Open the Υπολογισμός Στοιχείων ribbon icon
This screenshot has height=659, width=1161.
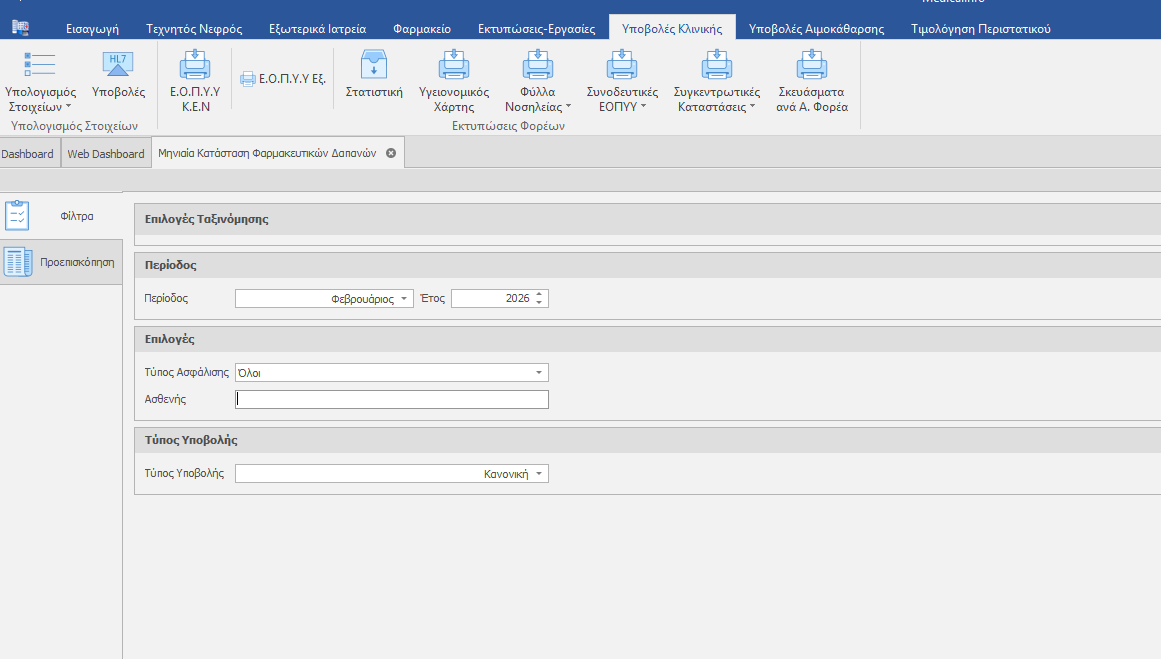[40, 66]
